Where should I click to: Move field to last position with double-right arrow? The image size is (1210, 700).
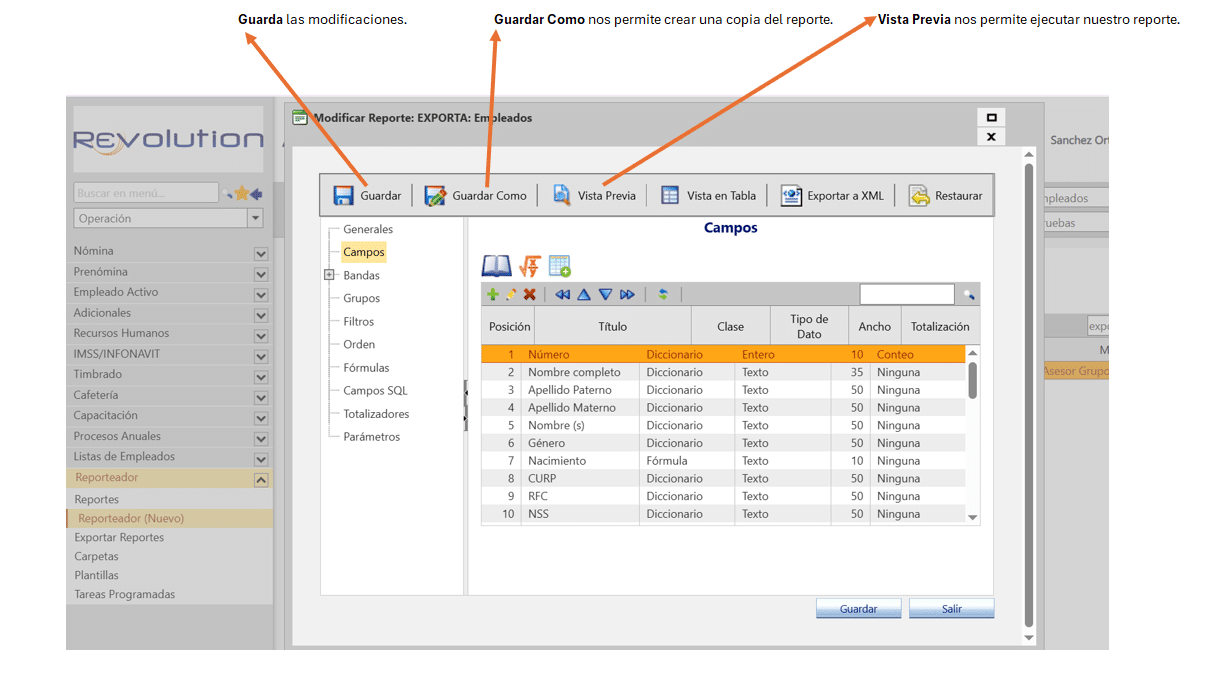click(627, 295)
